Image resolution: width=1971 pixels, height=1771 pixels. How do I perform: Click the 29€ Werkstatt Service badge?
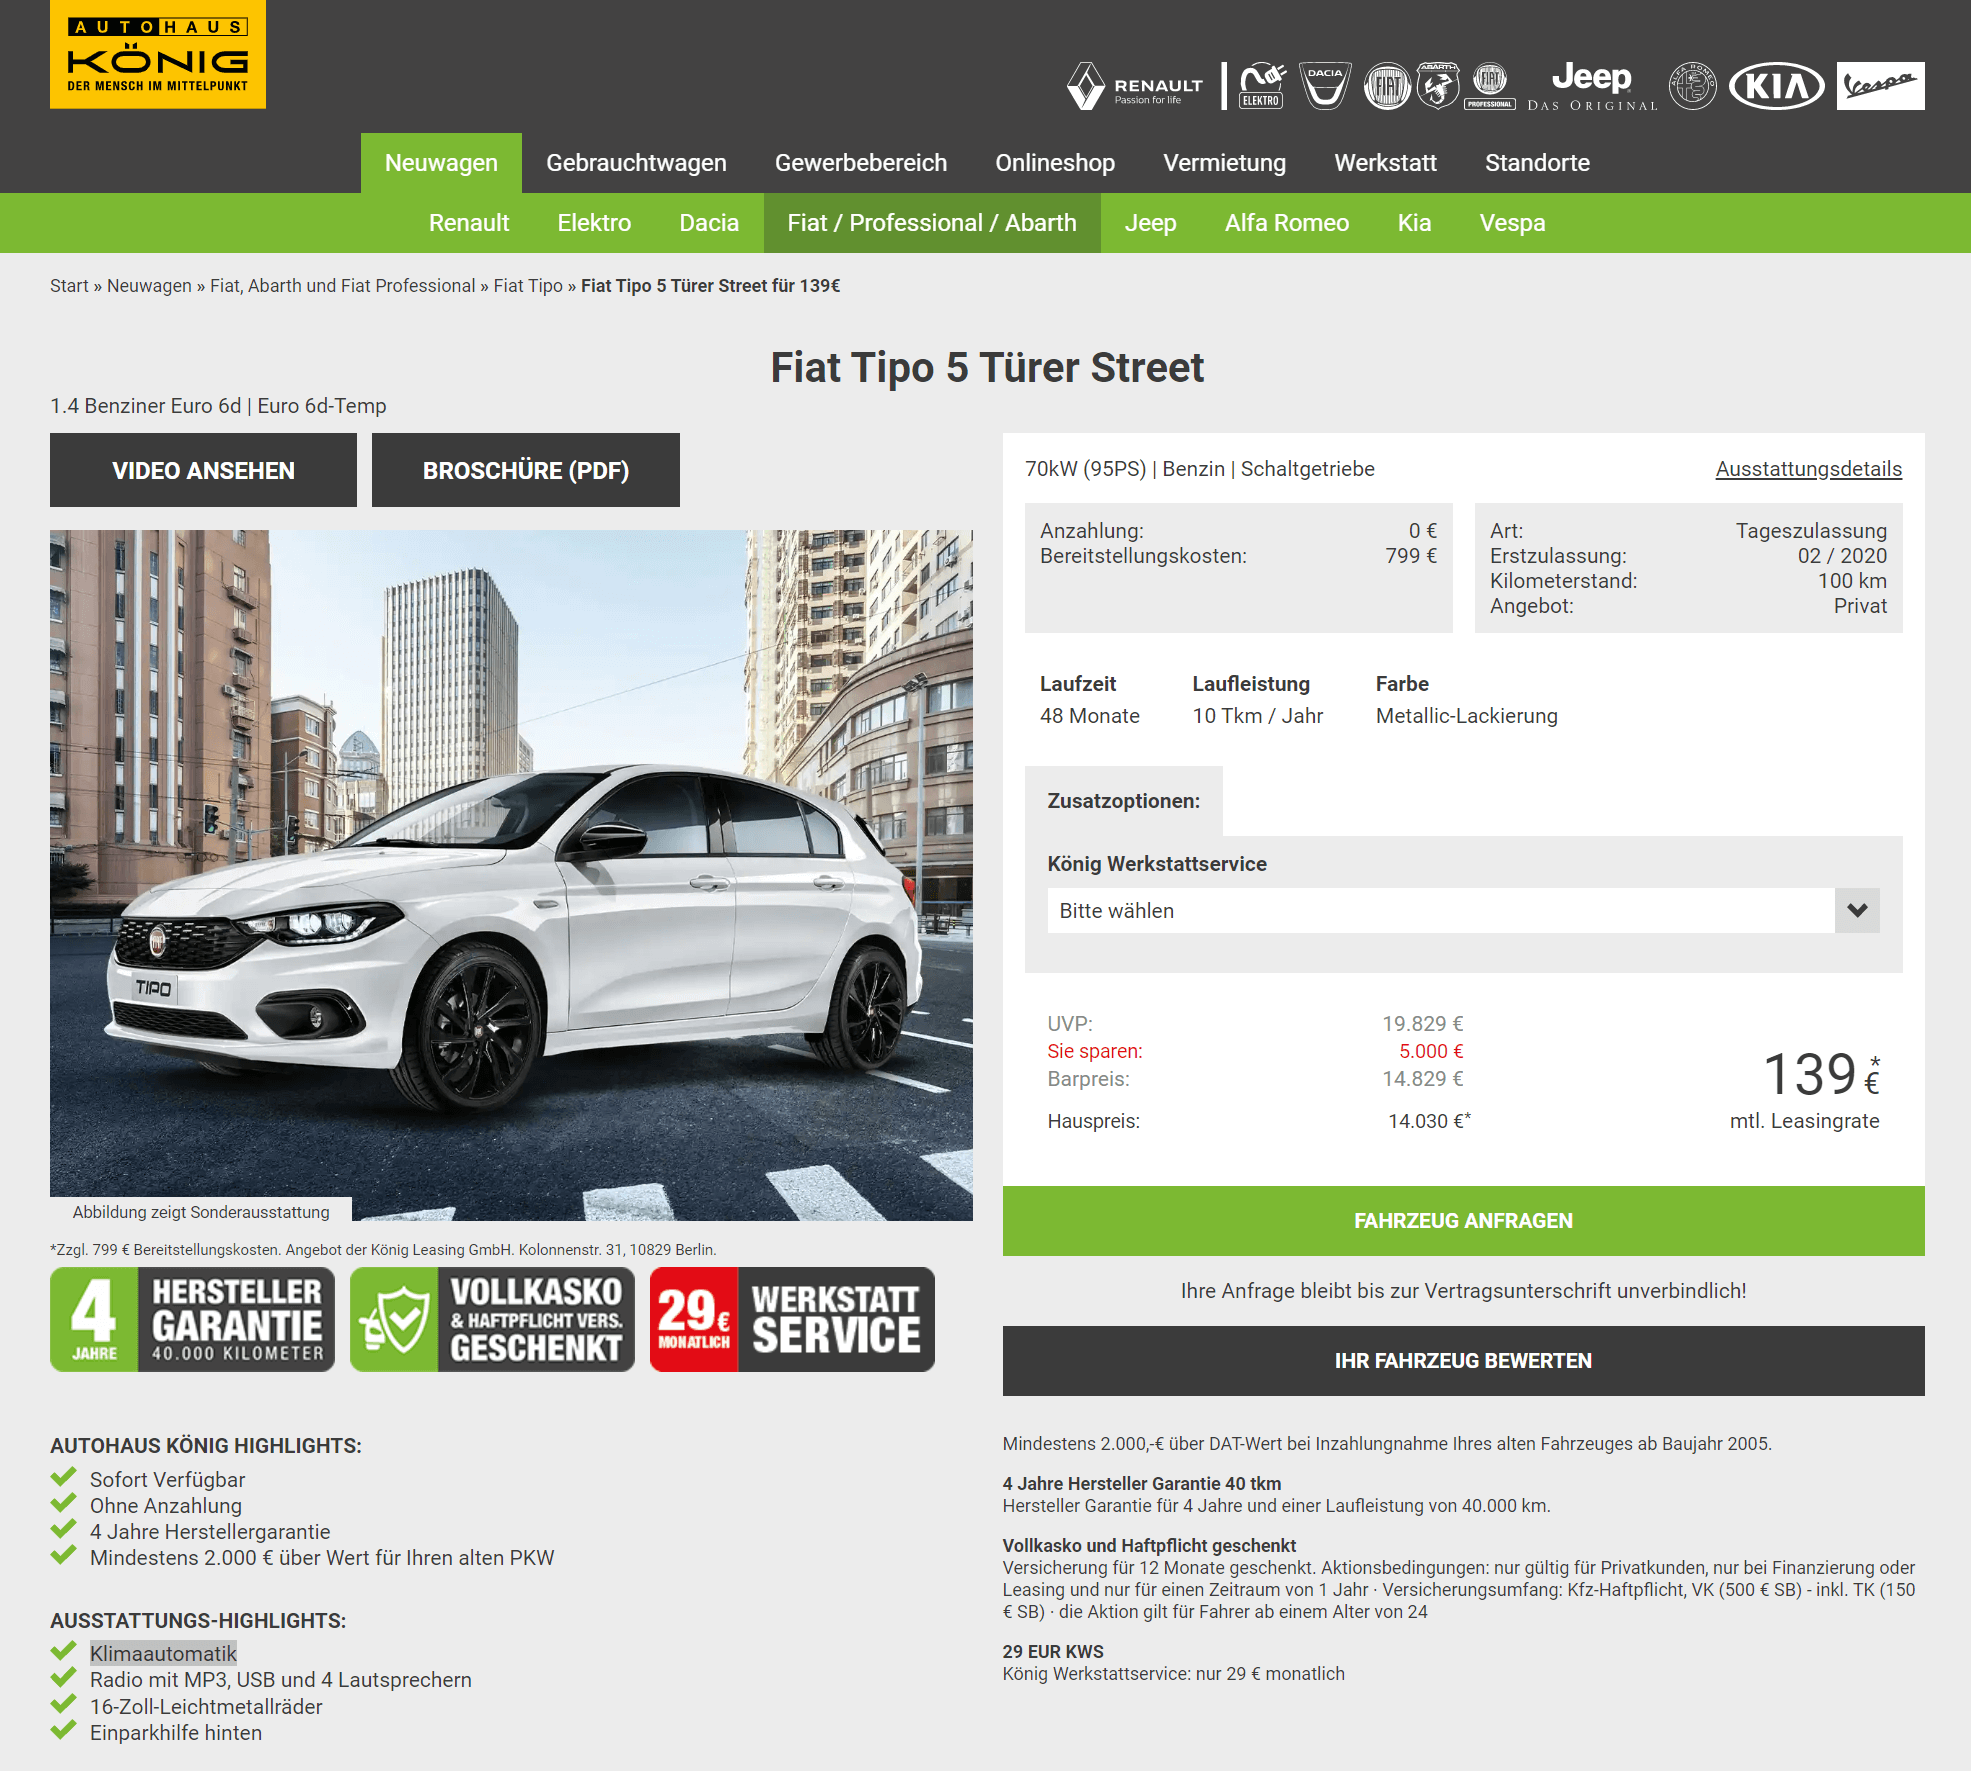pyautogui.click(x=792, y=1319)
